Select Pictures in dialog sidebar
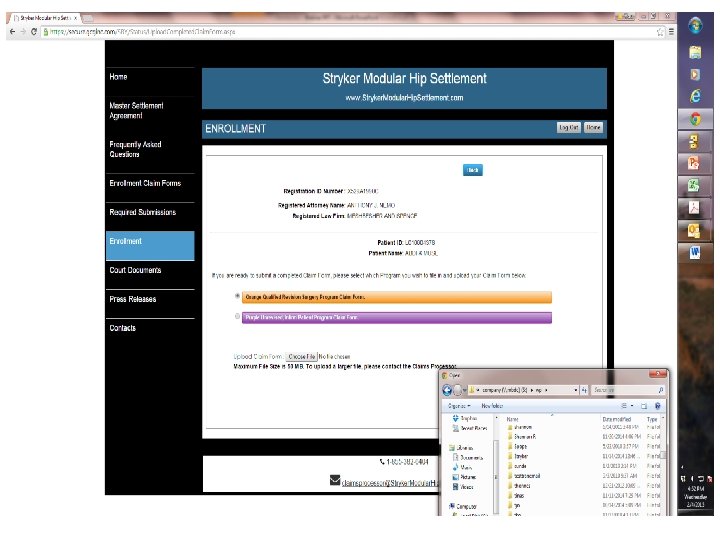 coord(464,477)
